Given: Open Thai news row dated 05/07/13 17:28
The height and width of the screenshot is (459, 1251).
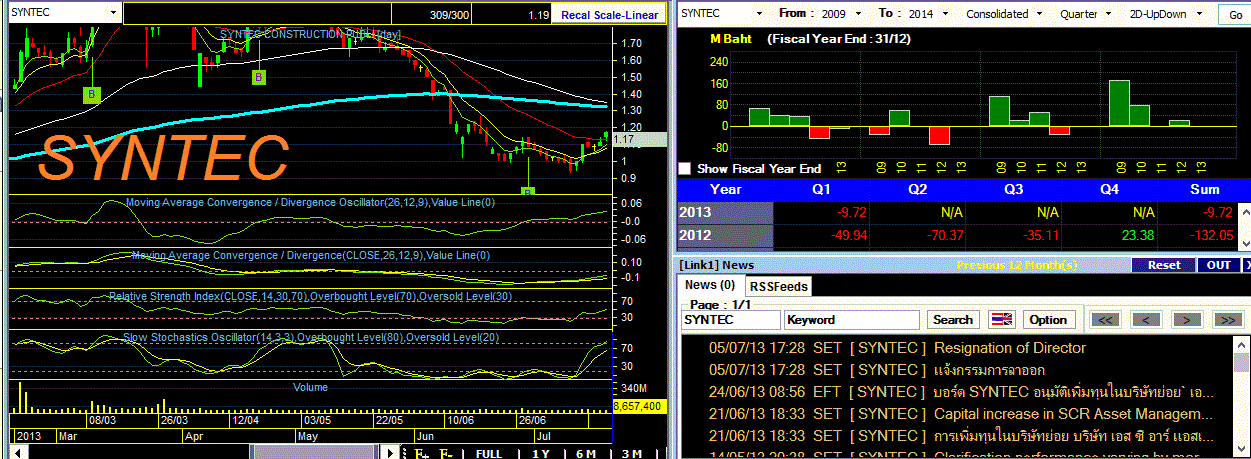Looking at the screenshot, I should 958,370.
